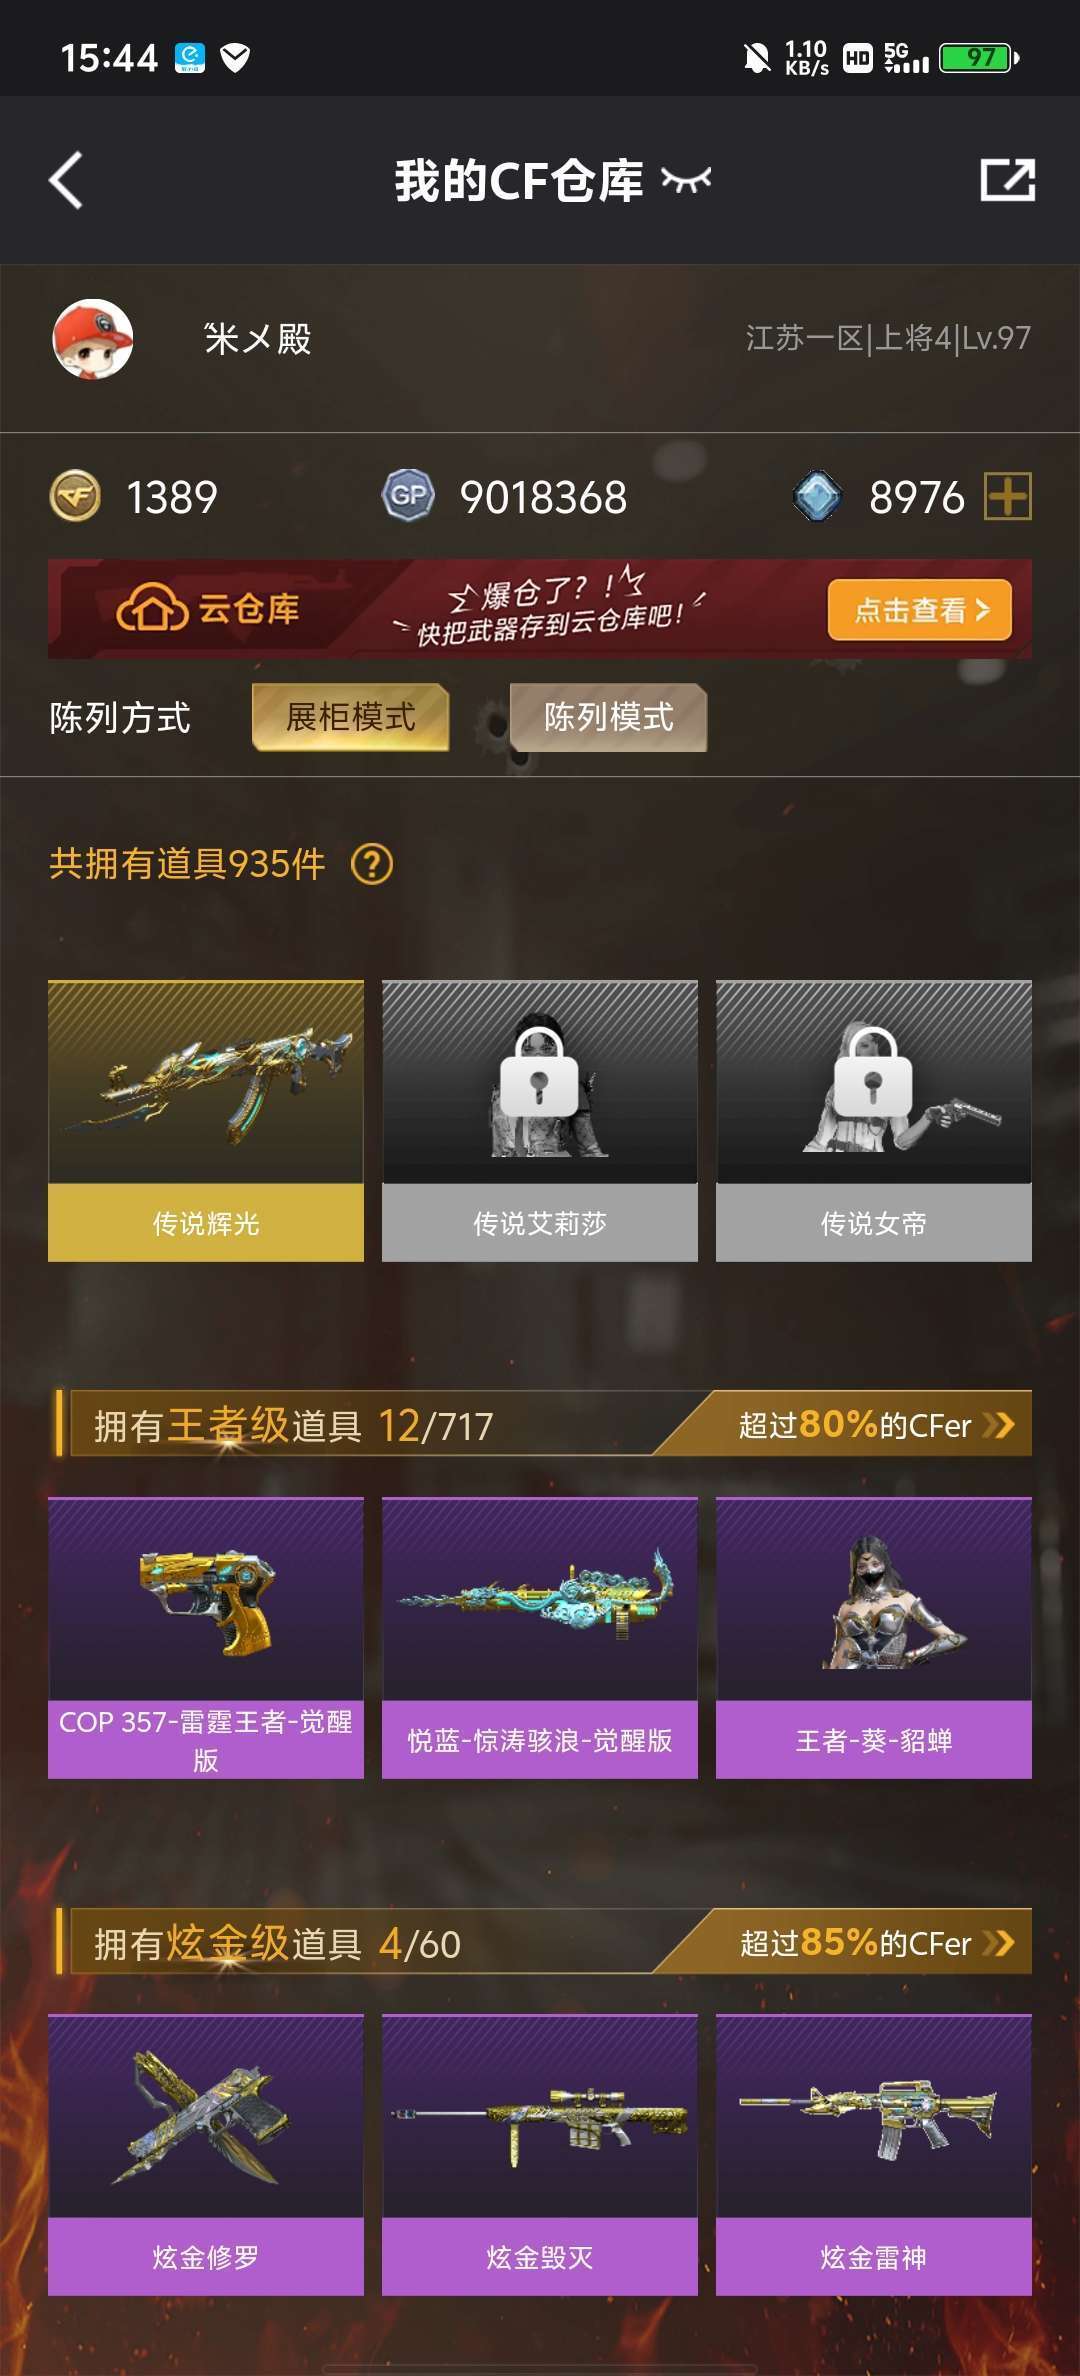Open the question mark help icon
Screen dimensions: 1080x2376
click(372, 864)
